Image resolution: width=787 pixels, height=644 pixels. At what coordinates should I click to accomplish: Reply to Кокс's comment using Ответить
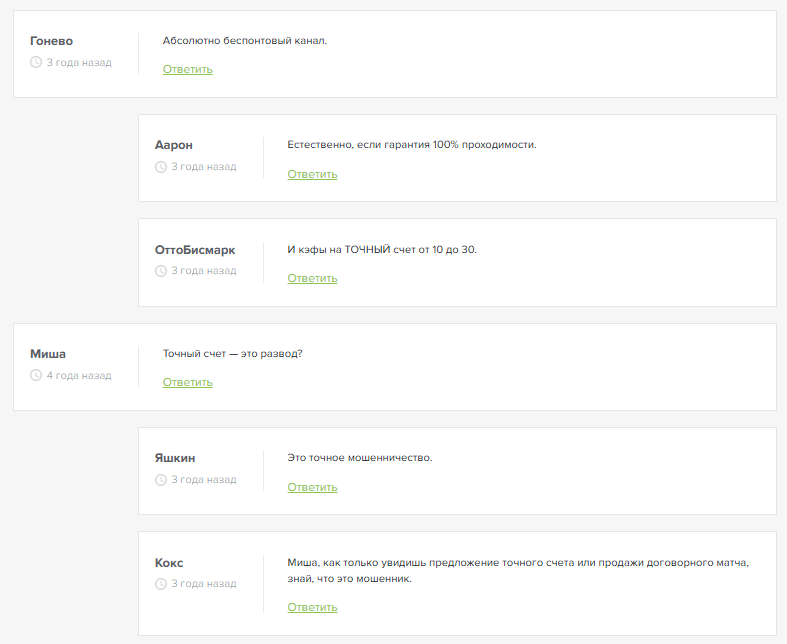click(x=312, y=607)
